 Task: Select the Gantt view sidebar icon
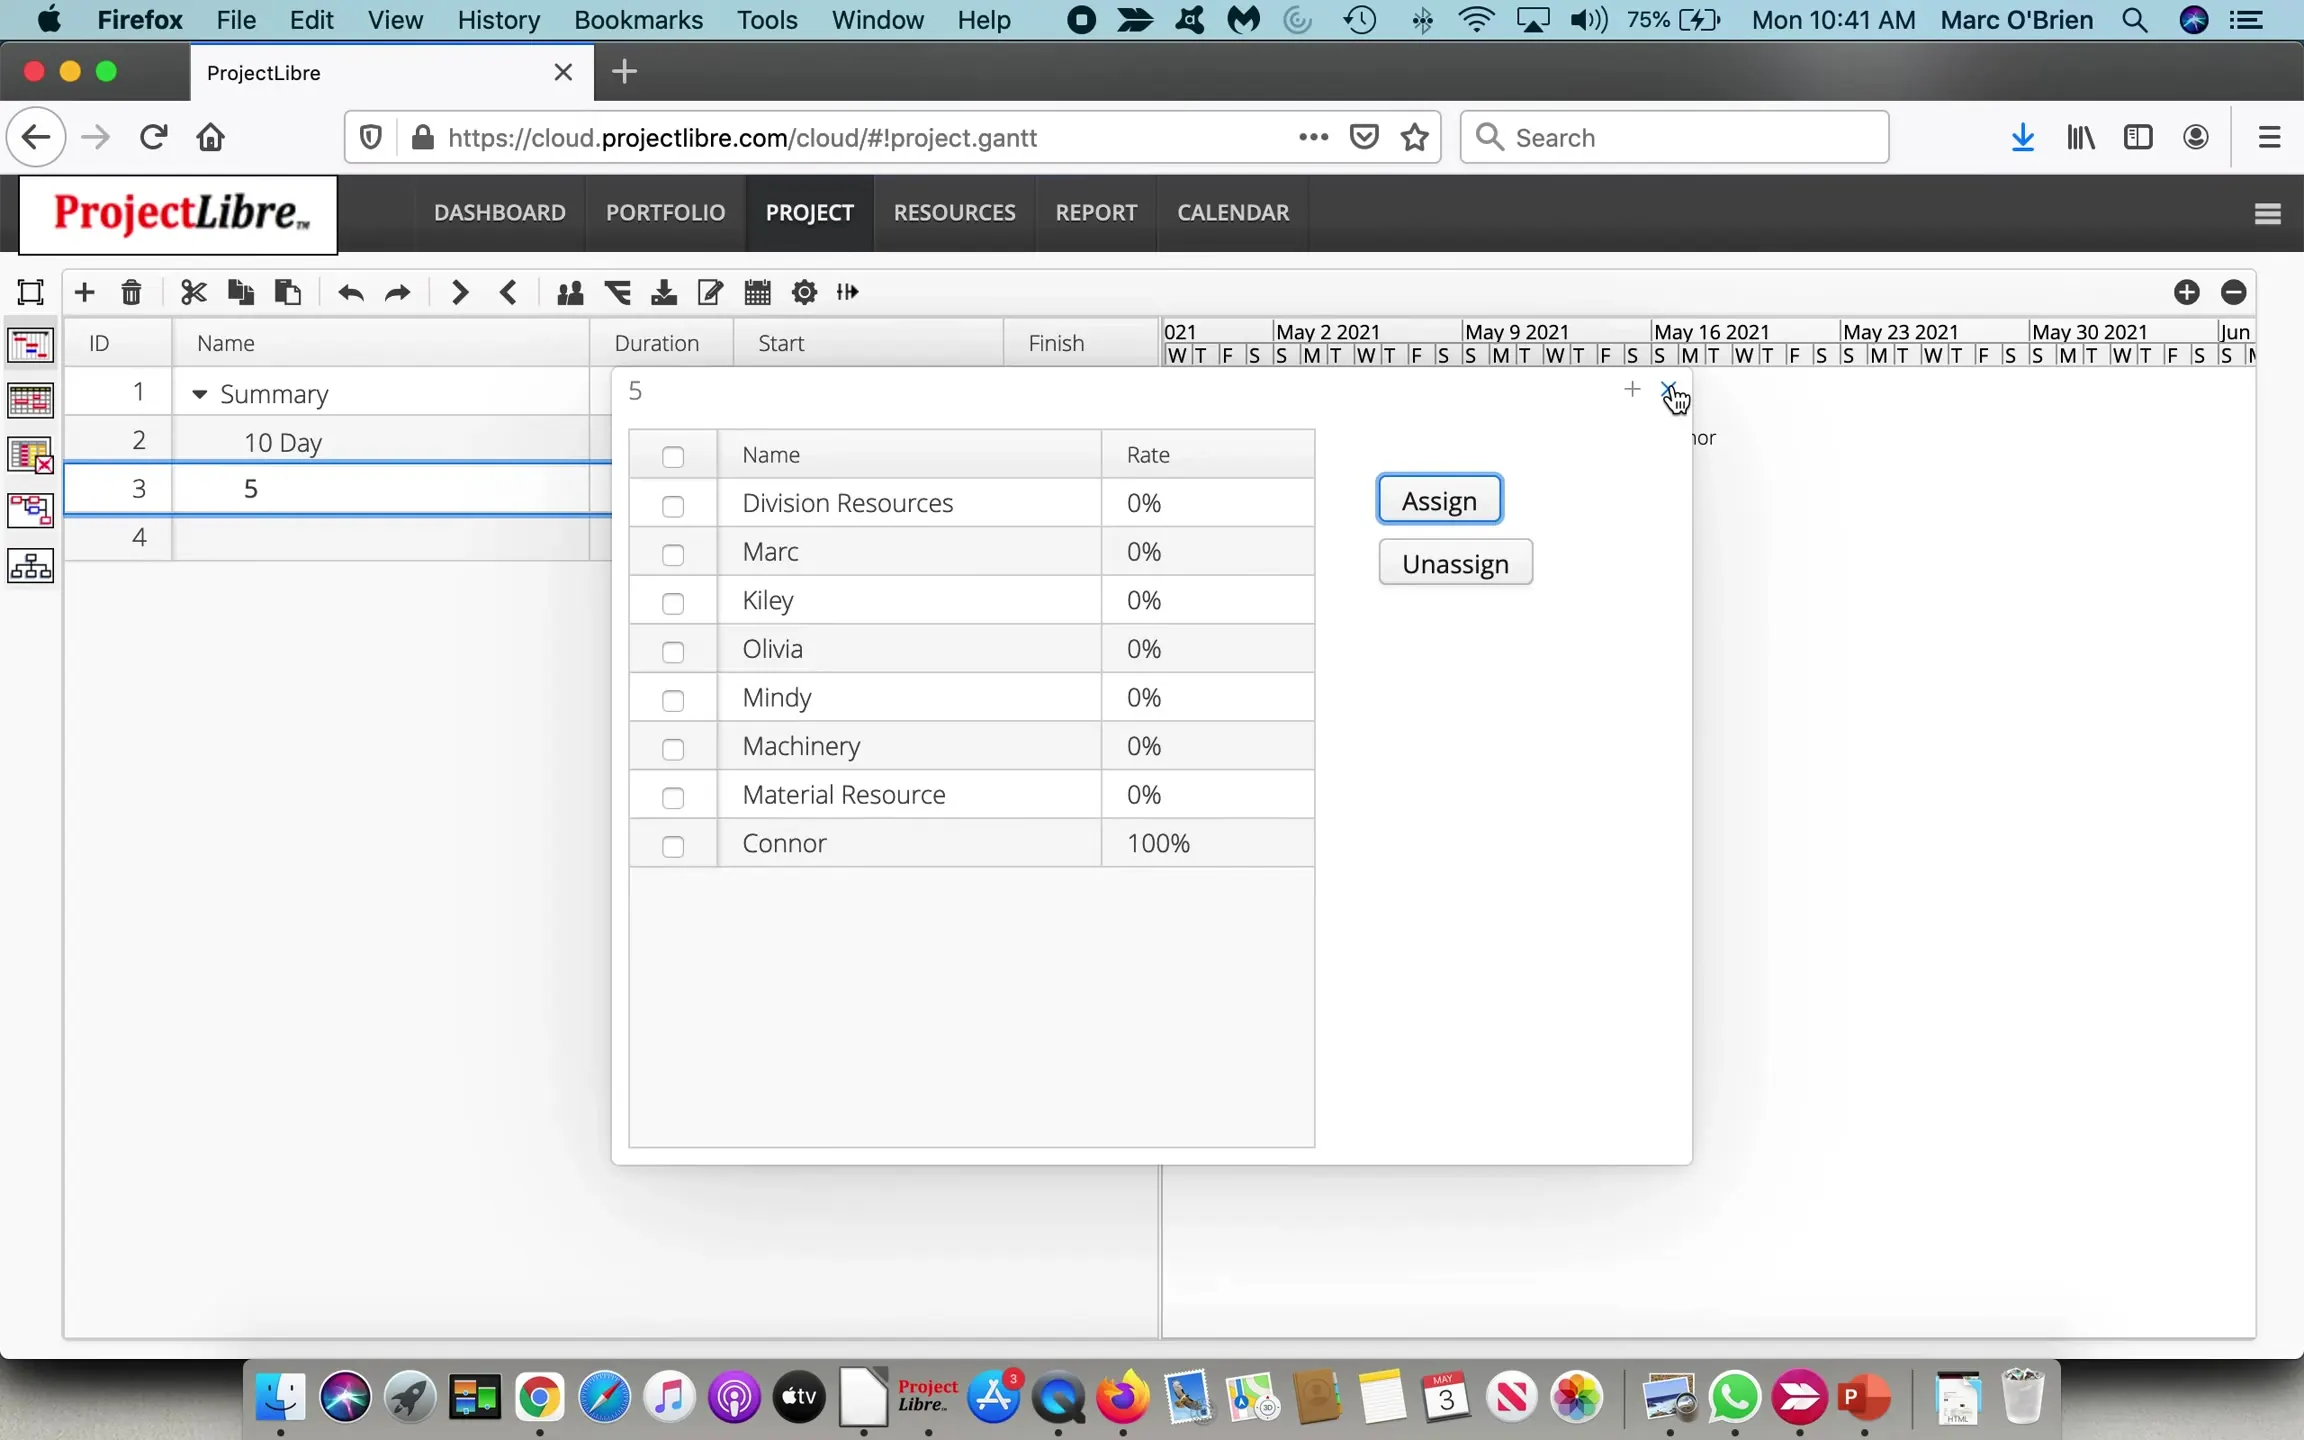click(30, 346)
